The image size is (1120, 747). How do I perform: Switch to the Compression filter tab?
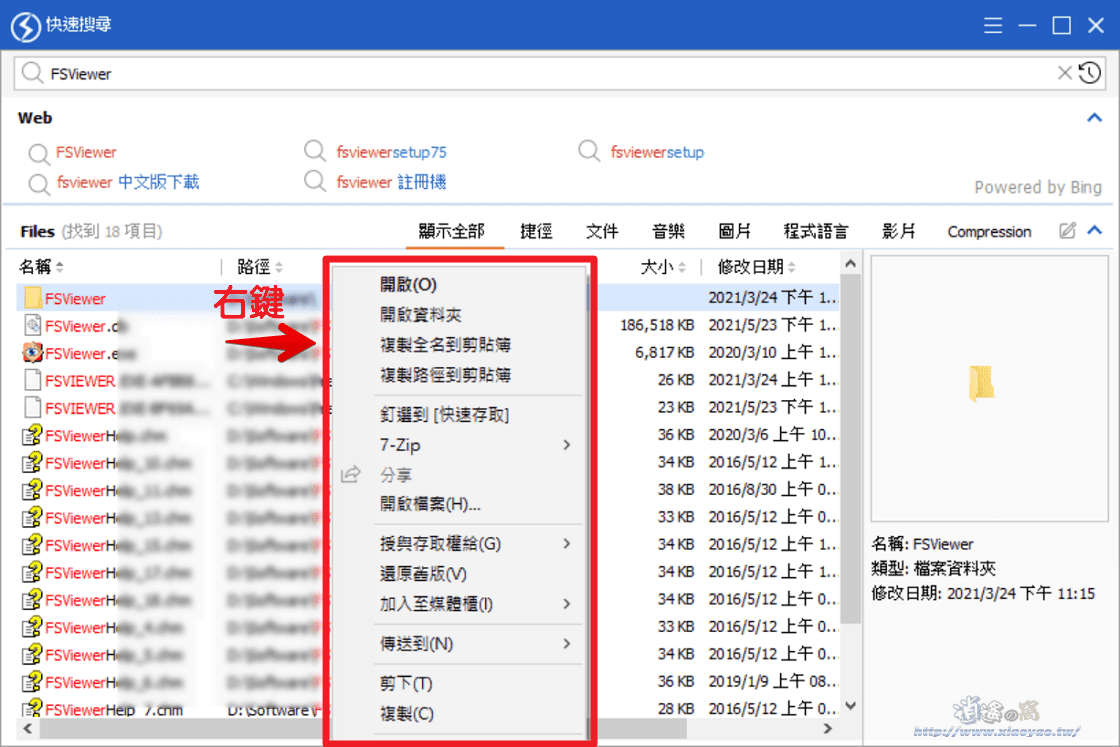click(988, 230)
